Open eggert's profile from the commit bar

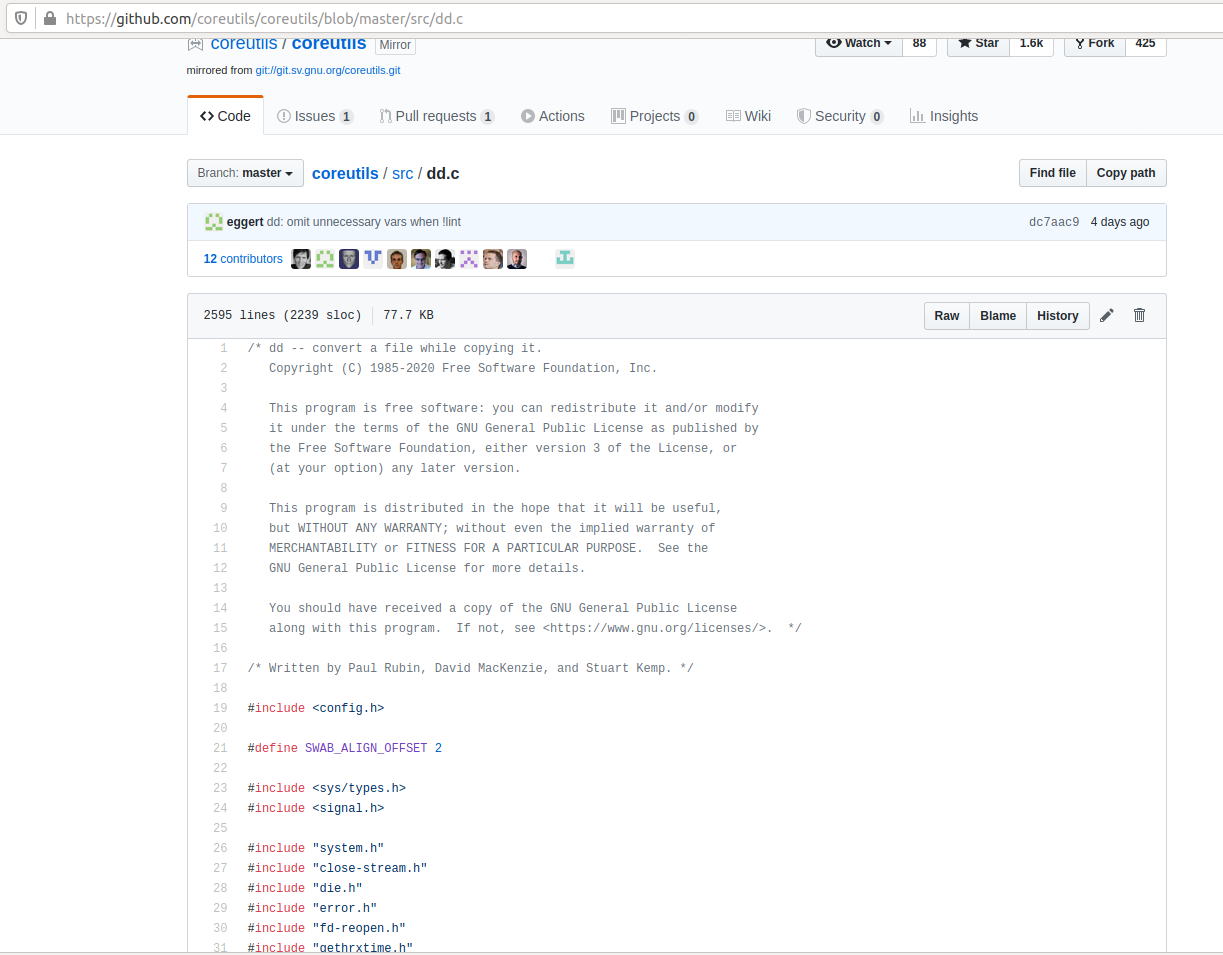[x=245, y=222]
